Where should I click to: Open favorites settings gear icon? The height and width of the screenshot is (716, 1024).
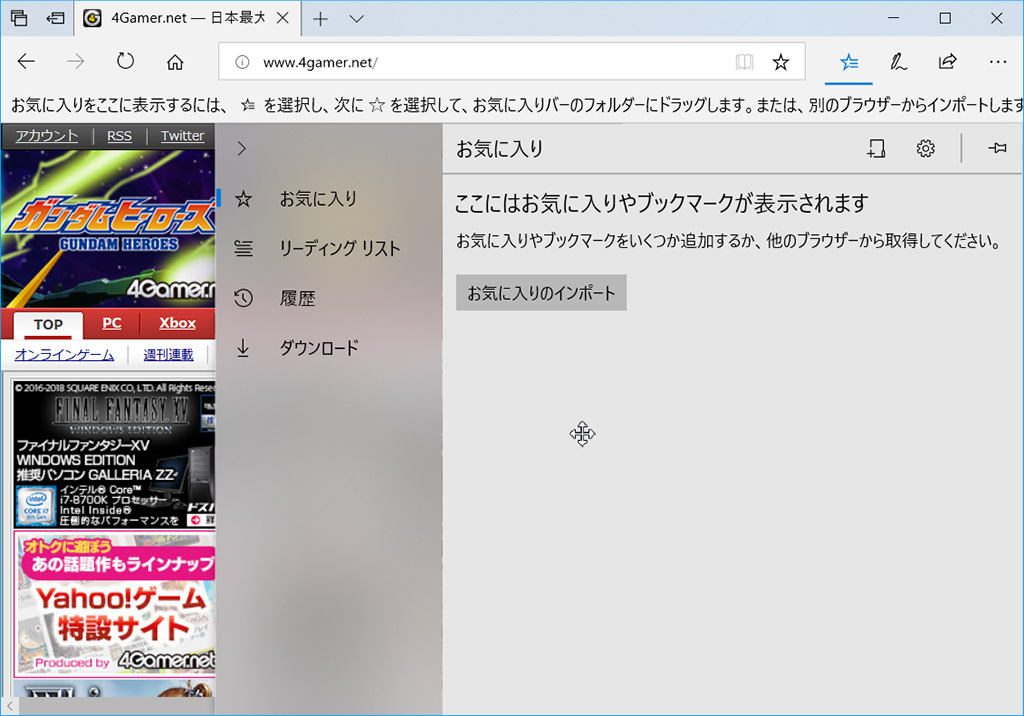click(x=926, y=149)
